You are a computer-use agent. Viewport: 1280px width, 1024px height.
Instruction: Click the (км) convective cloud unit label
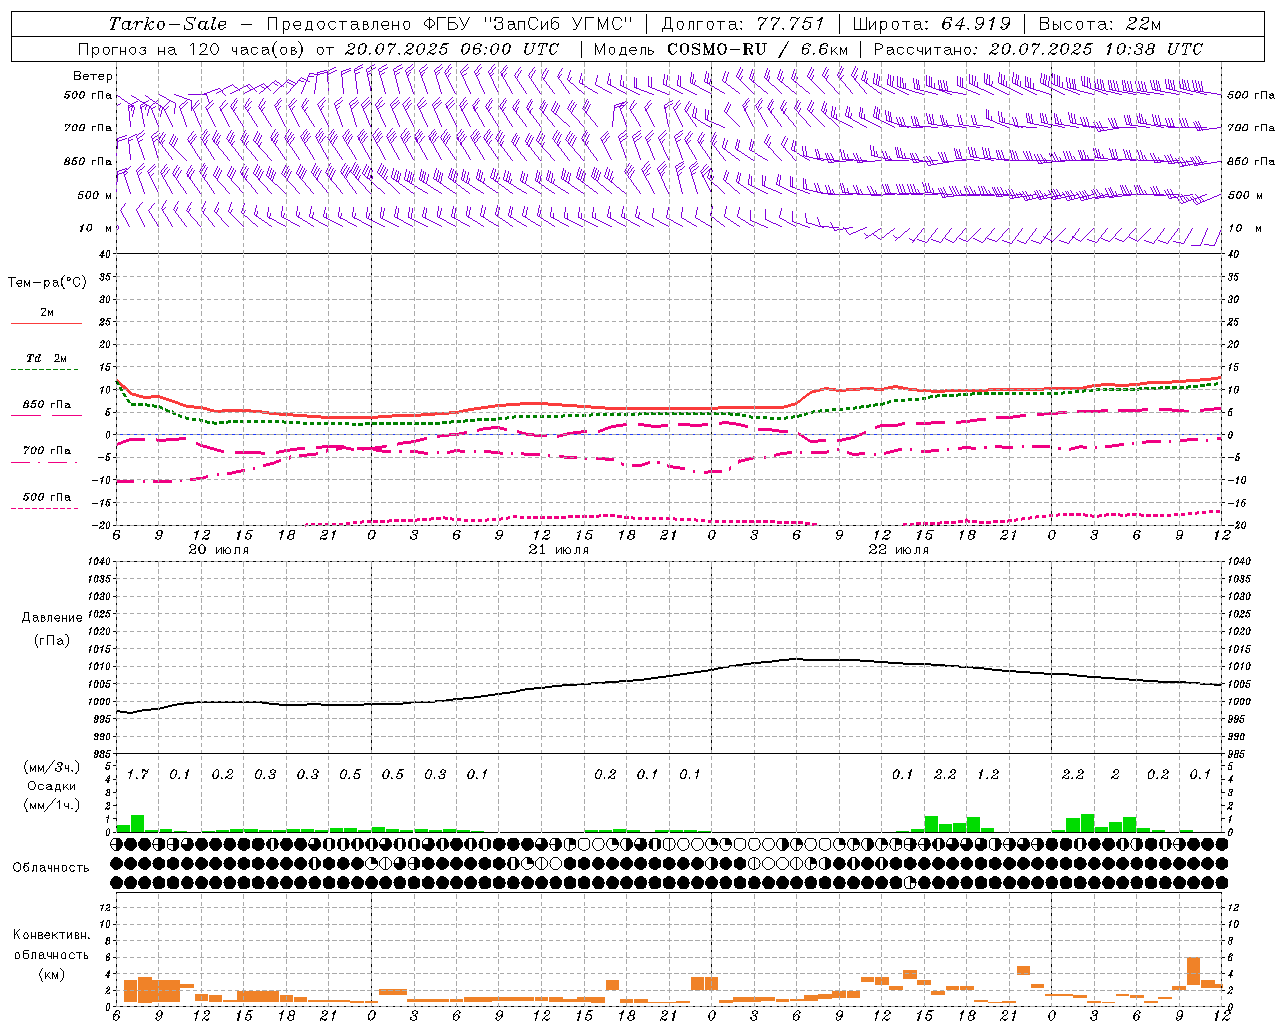click(x=51, y=974)
